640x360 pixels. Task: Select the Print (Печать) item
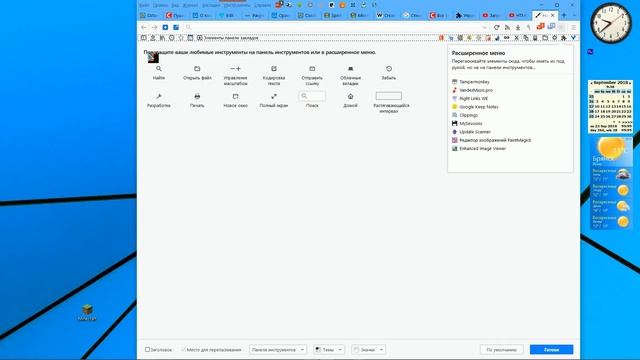tap(197, 100)
